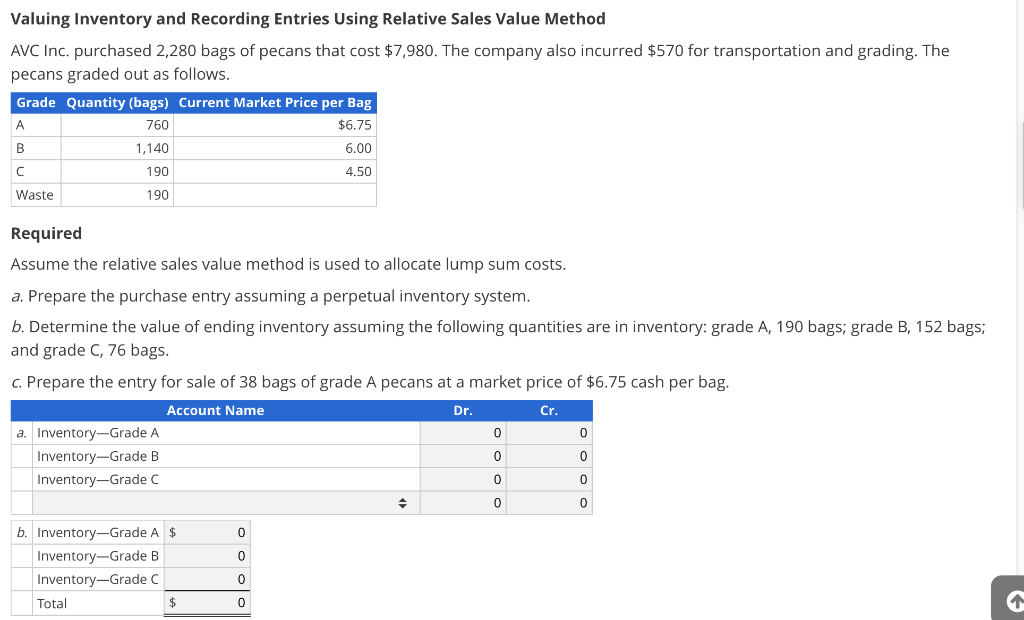This screenshot has height=620, width=1024.
Task: Click the Dr. field for Inventory—Grade B entry
Action: [462, 456]
